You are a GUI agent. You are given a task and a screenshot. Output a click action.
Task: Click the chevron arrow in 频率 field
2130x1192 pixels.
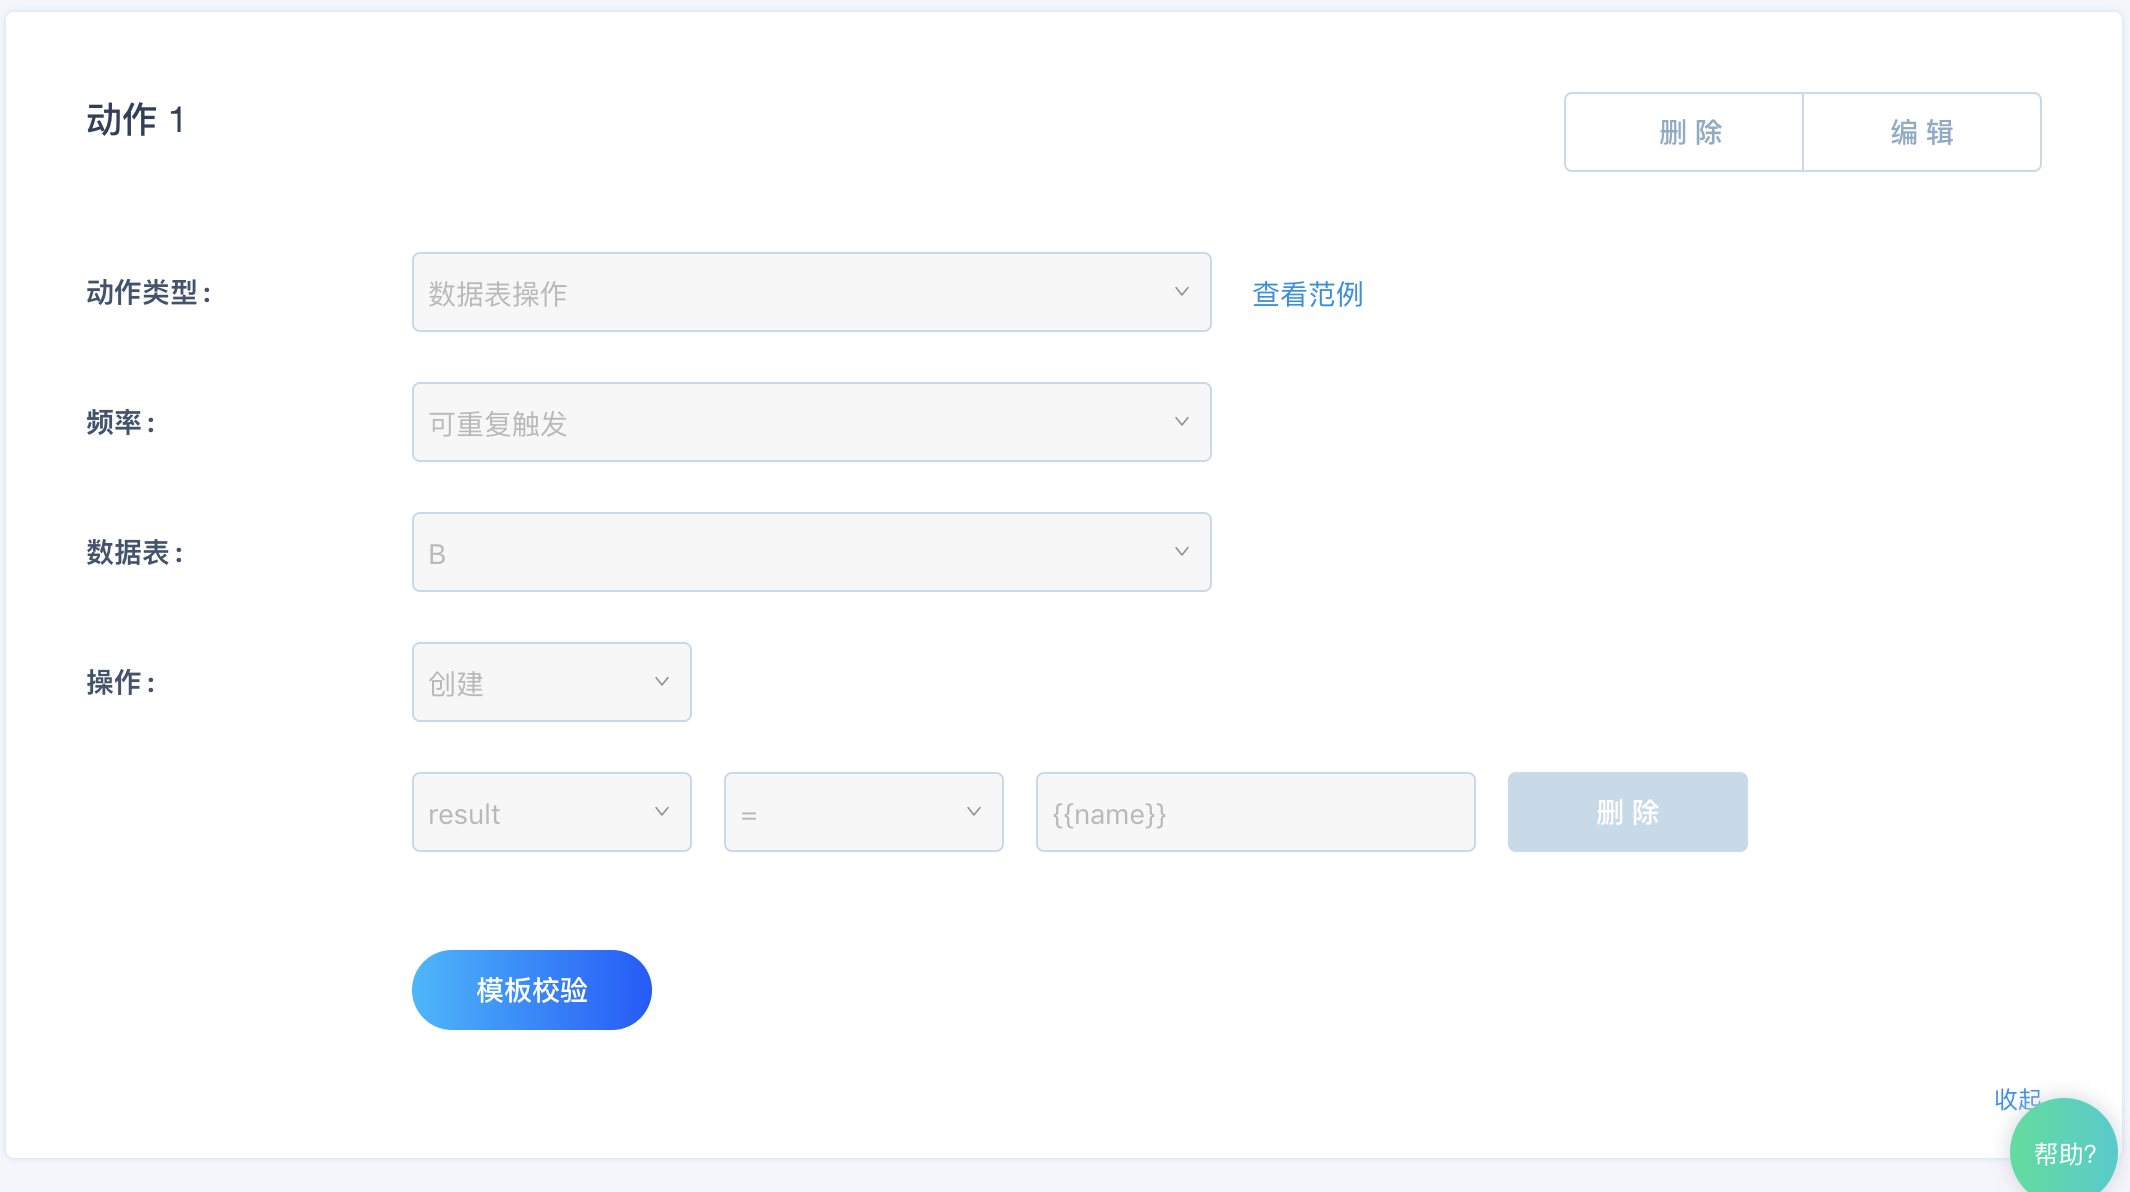point(1181,422)
